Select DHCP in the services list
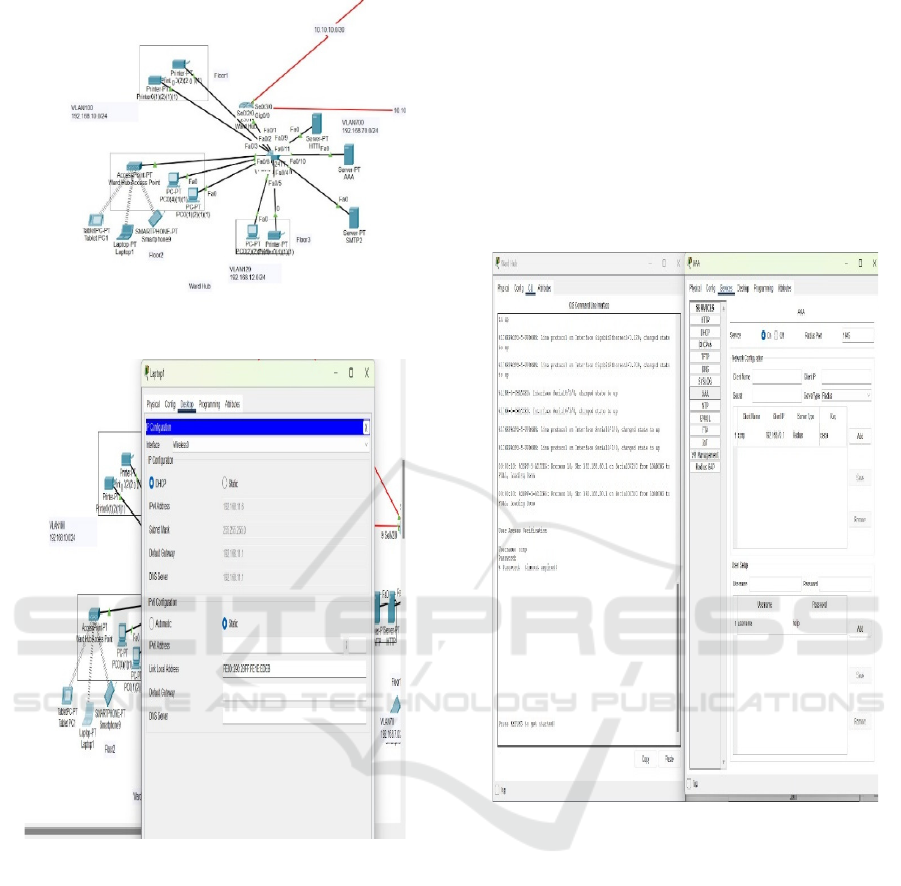This screenshot has width=901, height=886. pos(705,332)
